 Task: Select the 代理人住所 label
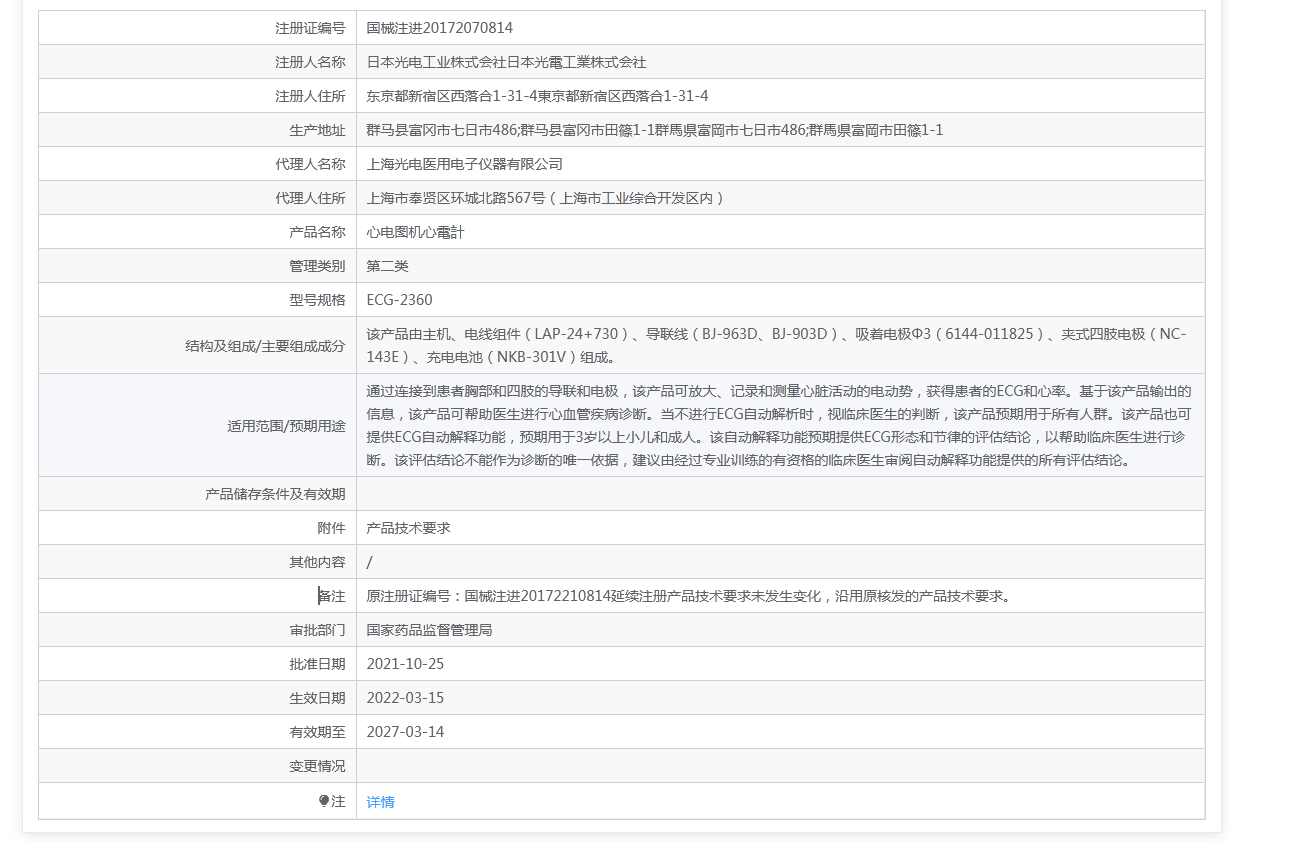[310, 198]
